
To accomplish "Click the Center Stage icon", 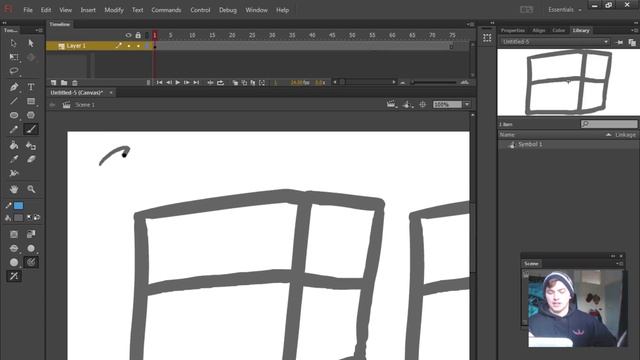I will (422, 104).
